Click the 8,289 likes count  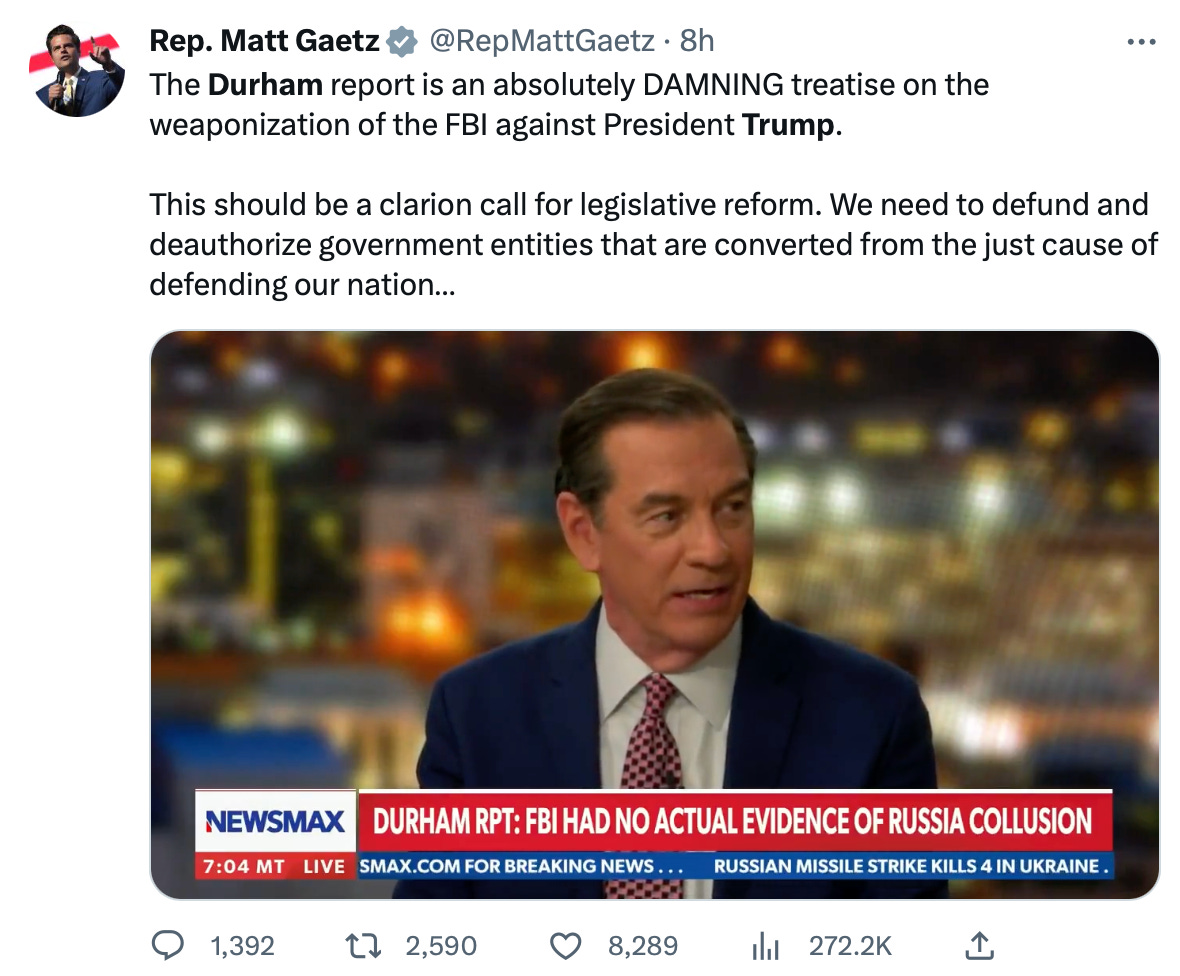[643, 945]
